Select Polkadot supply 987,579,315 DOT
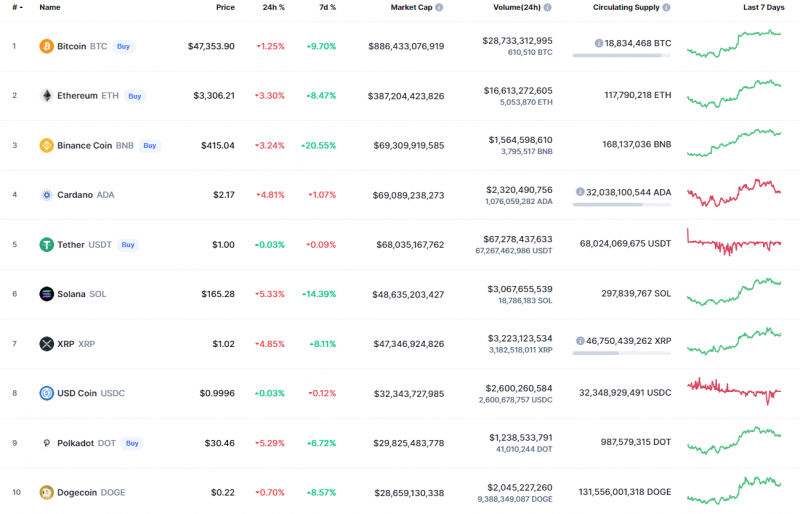This screenshot has height=514, width=800. point(636,442)
